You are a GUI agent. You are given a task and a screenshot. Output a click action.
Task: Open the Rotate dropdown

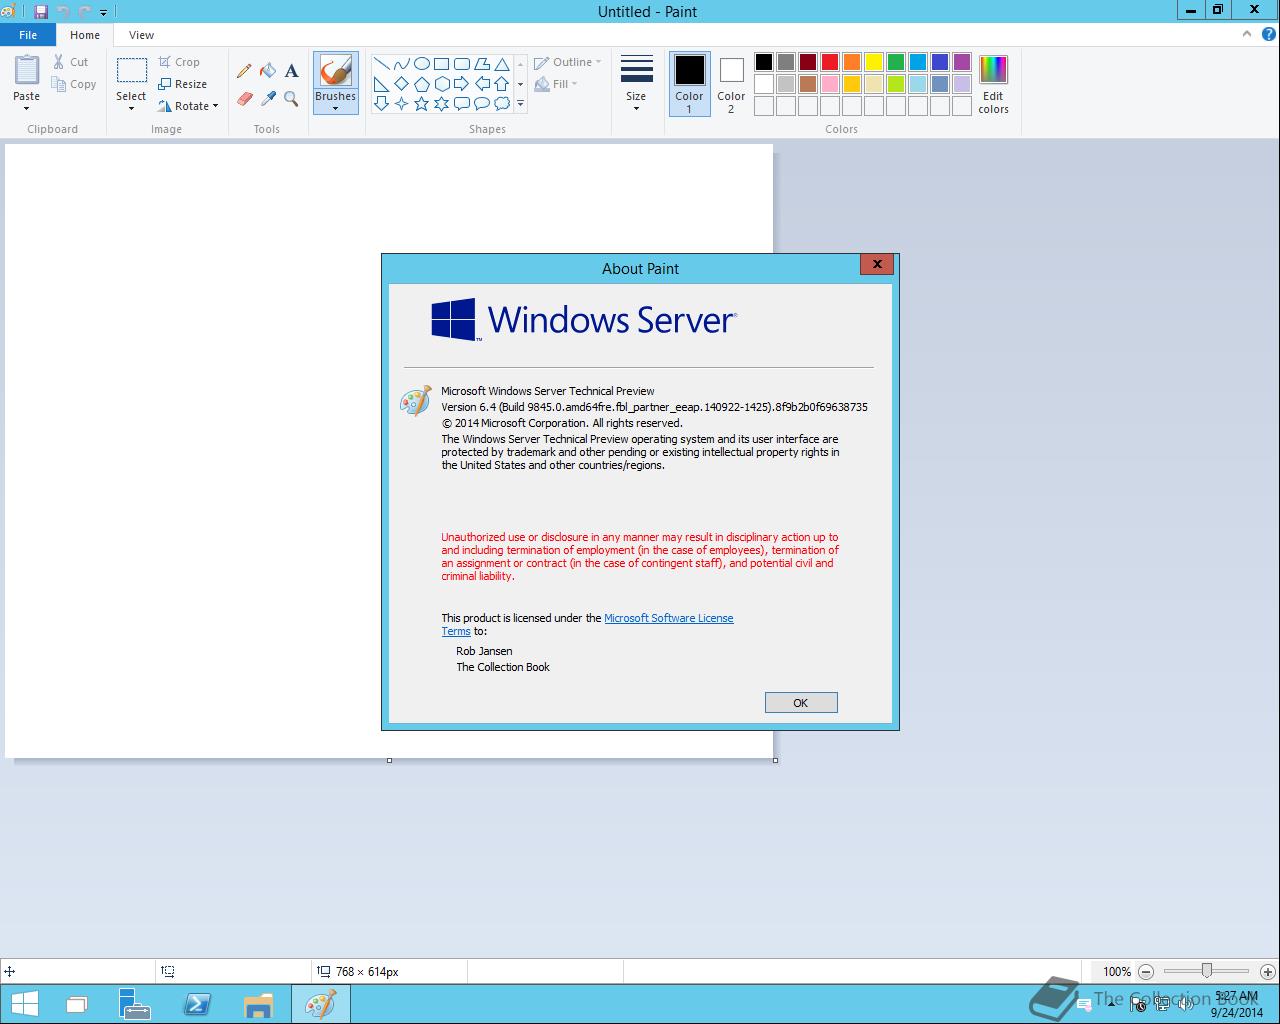pos(188,106)
